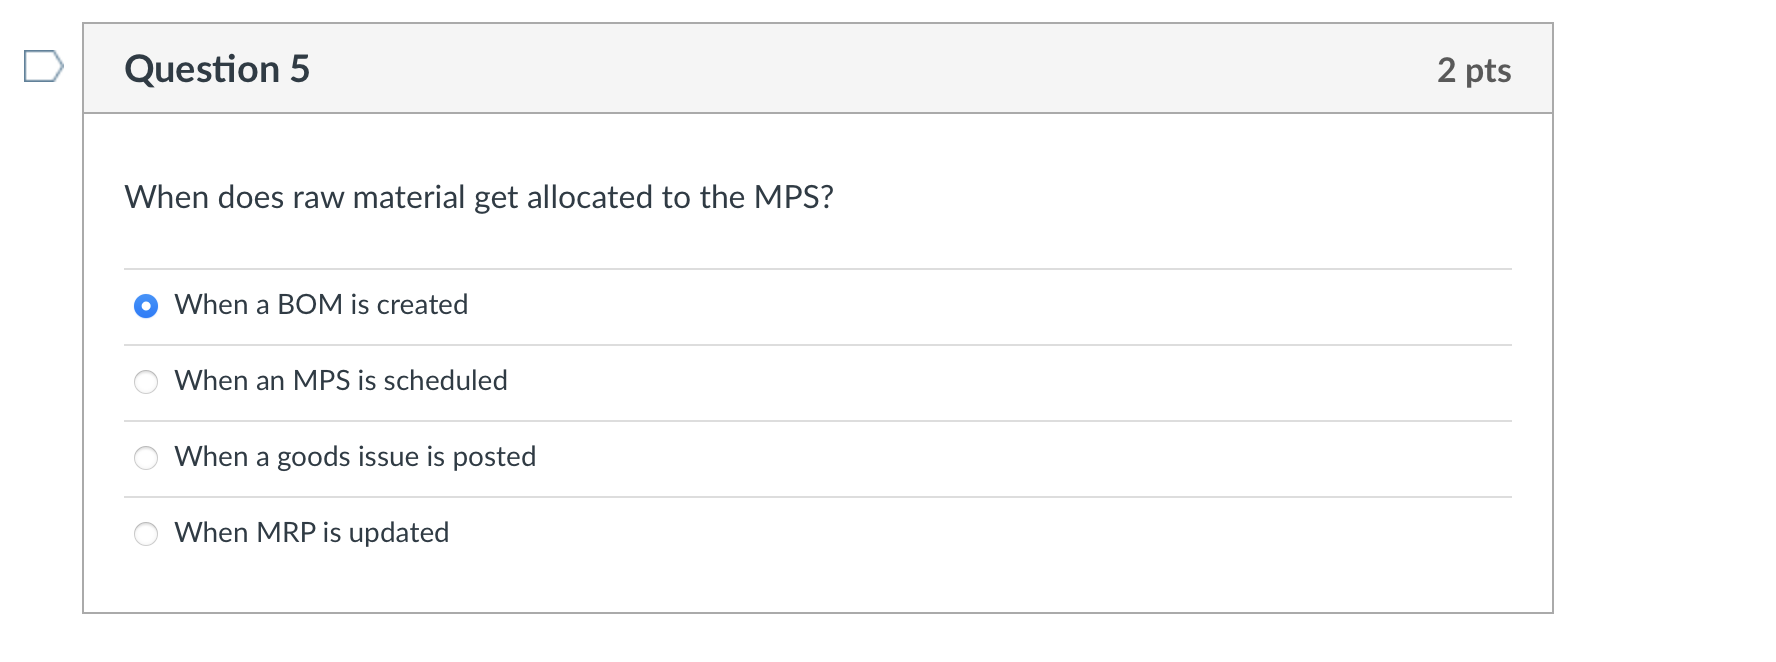1776x662 pixels.
Task: Select radio button for 'When a BOM is created'
Action: (x=146, y=306)
